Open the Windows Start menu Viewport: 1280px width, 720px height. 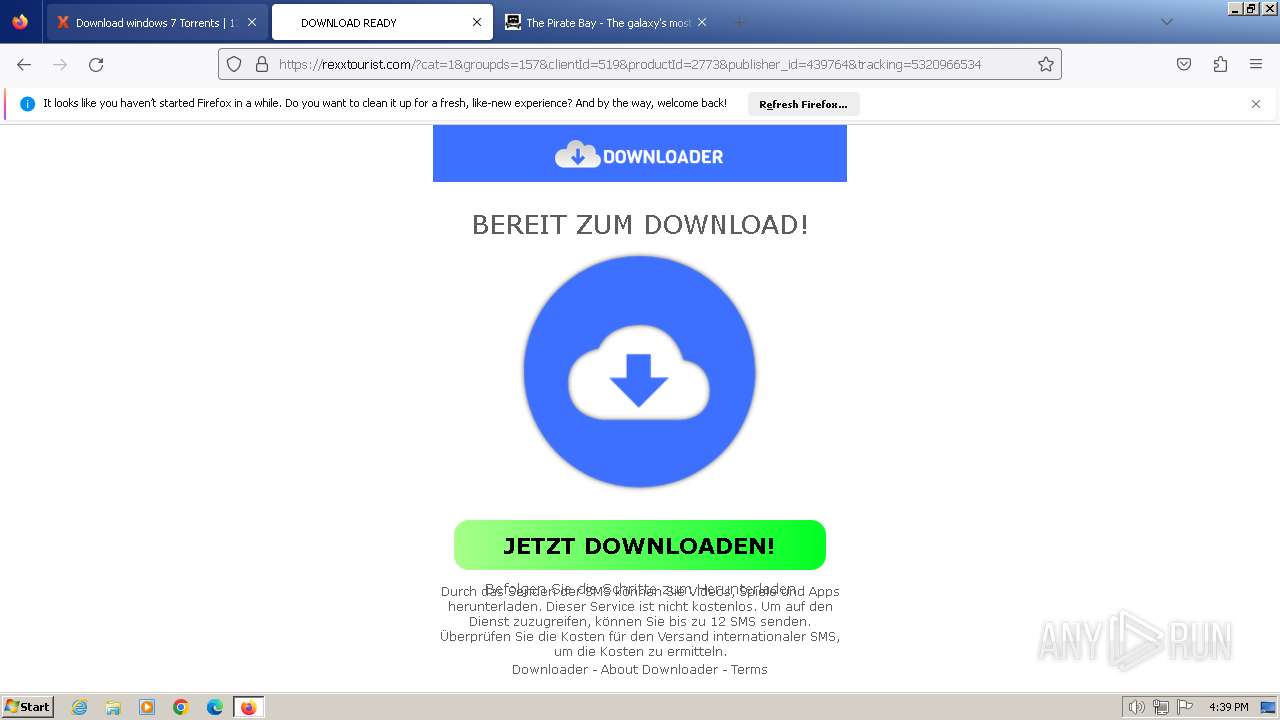pyautogui.click(x=28, y=706)
